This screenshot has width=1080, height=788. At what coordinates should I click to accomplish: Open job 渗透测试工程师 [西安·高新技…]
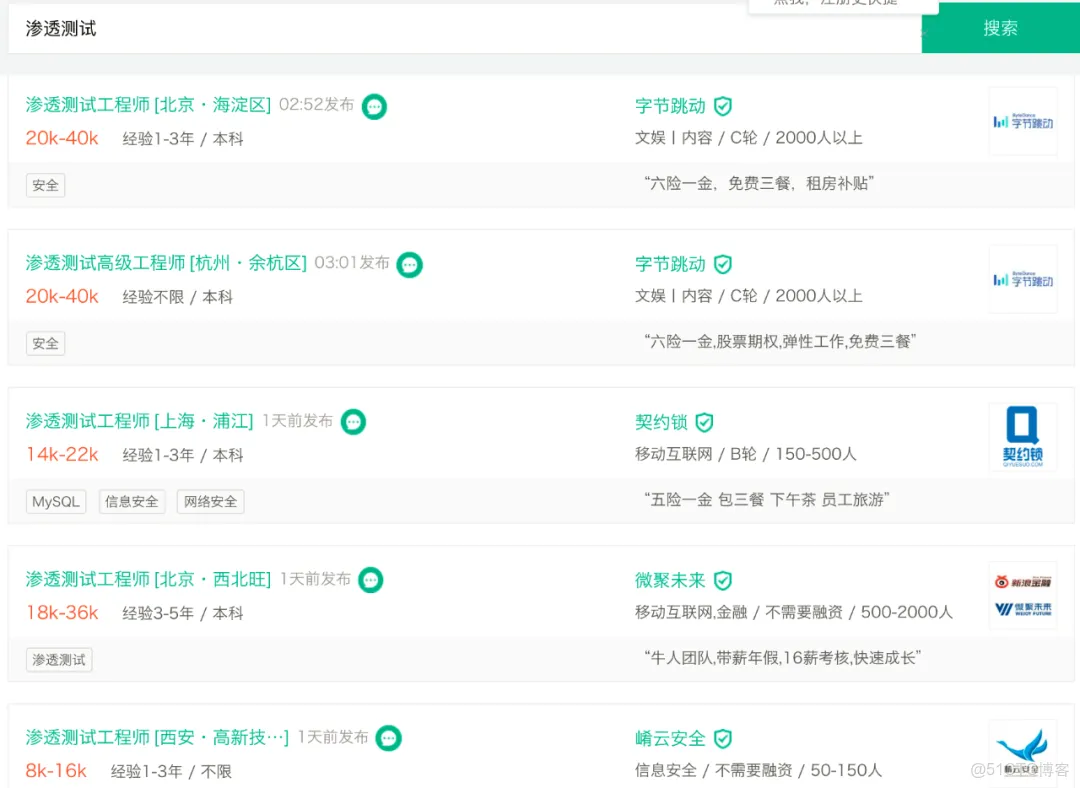click(157, 738)
